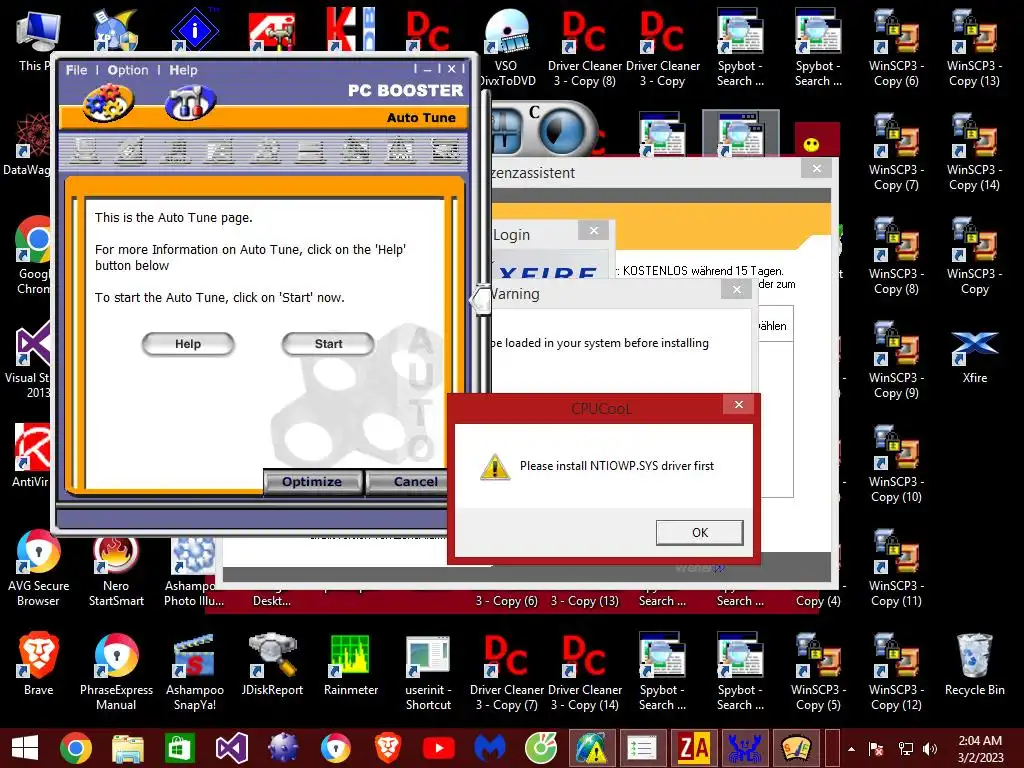Click OK in the CPUCool dialog
1024x768 pixels.
tap(699, 532)
